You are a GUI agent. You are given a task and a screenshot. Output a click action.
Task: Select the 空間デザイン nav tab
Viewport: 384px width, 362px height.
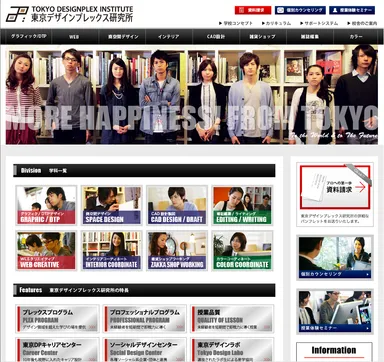click(x=122, y=37)
